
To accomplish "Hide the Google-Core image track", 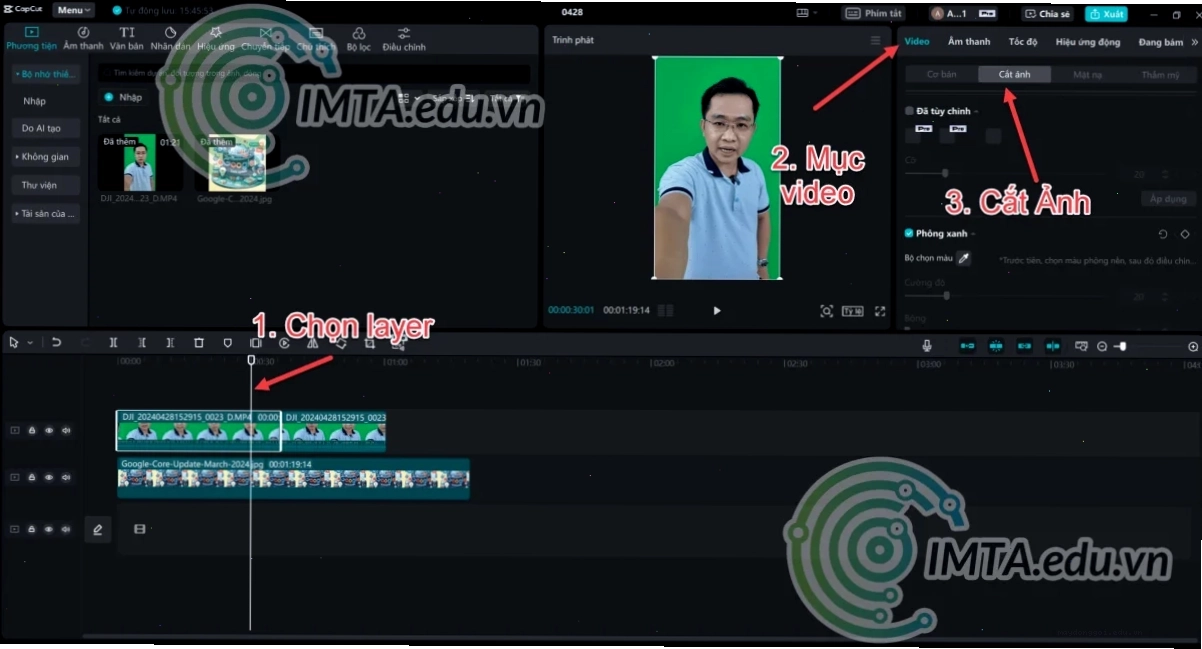I will click(49, 478).
